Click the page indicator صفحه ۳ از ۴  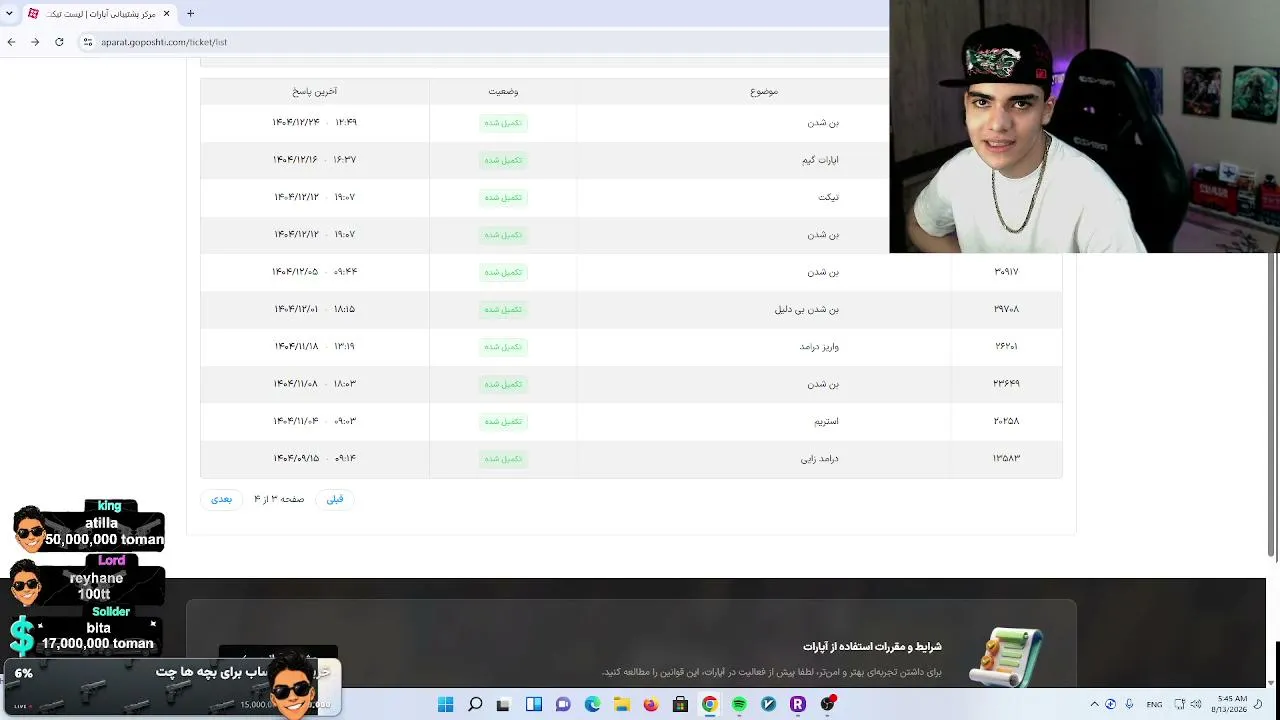click(x=279, y=499)
